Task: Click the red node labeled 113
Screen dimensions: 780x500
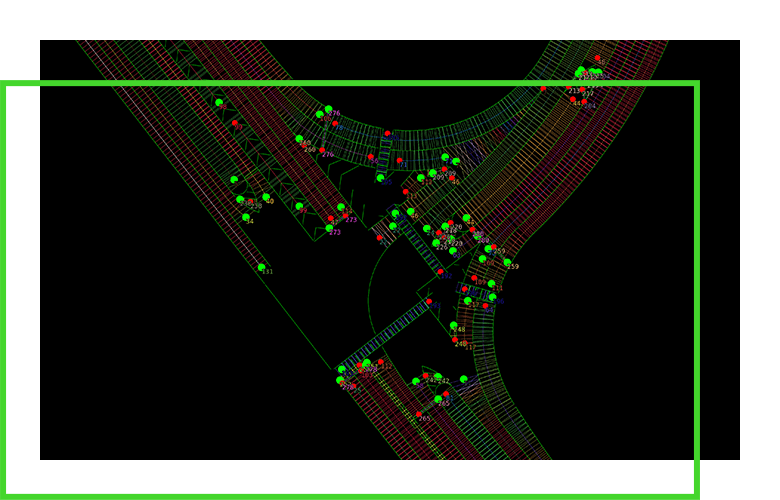Action: coord(405,192)
